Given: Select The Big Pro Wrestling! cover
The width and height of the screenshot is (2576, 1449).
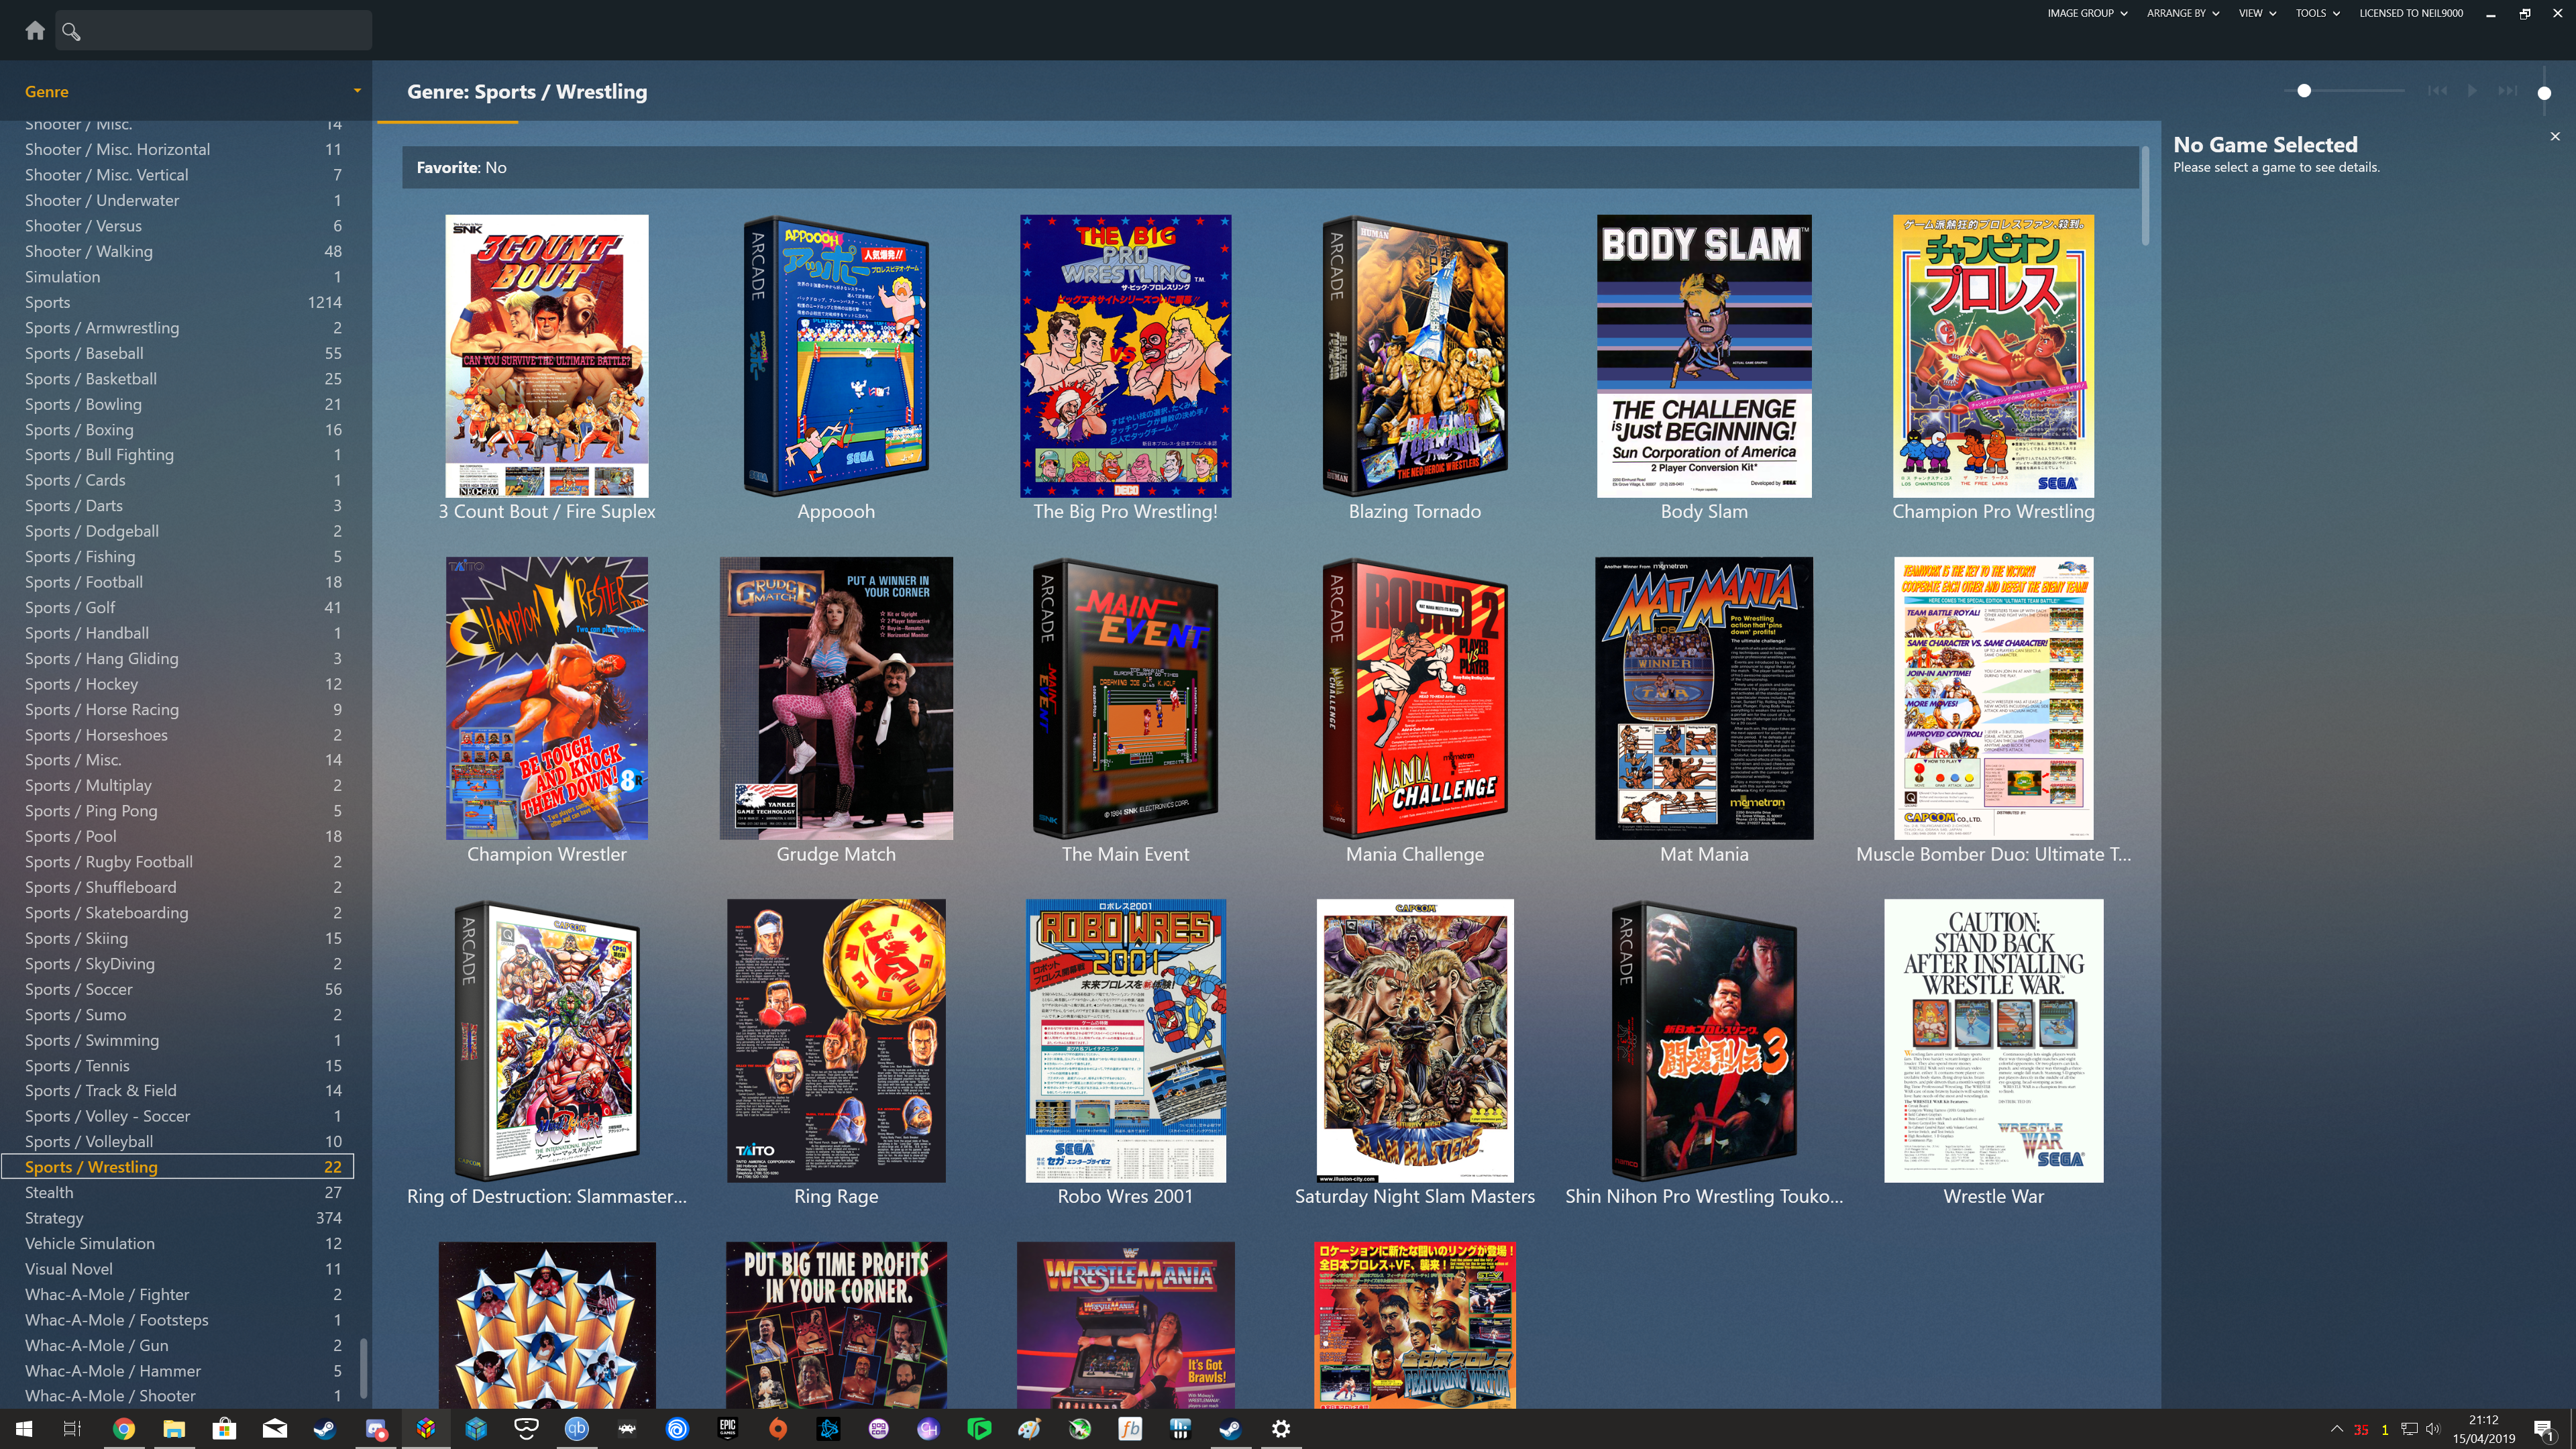Looking at the screenshot, I should coord(1125,356).
